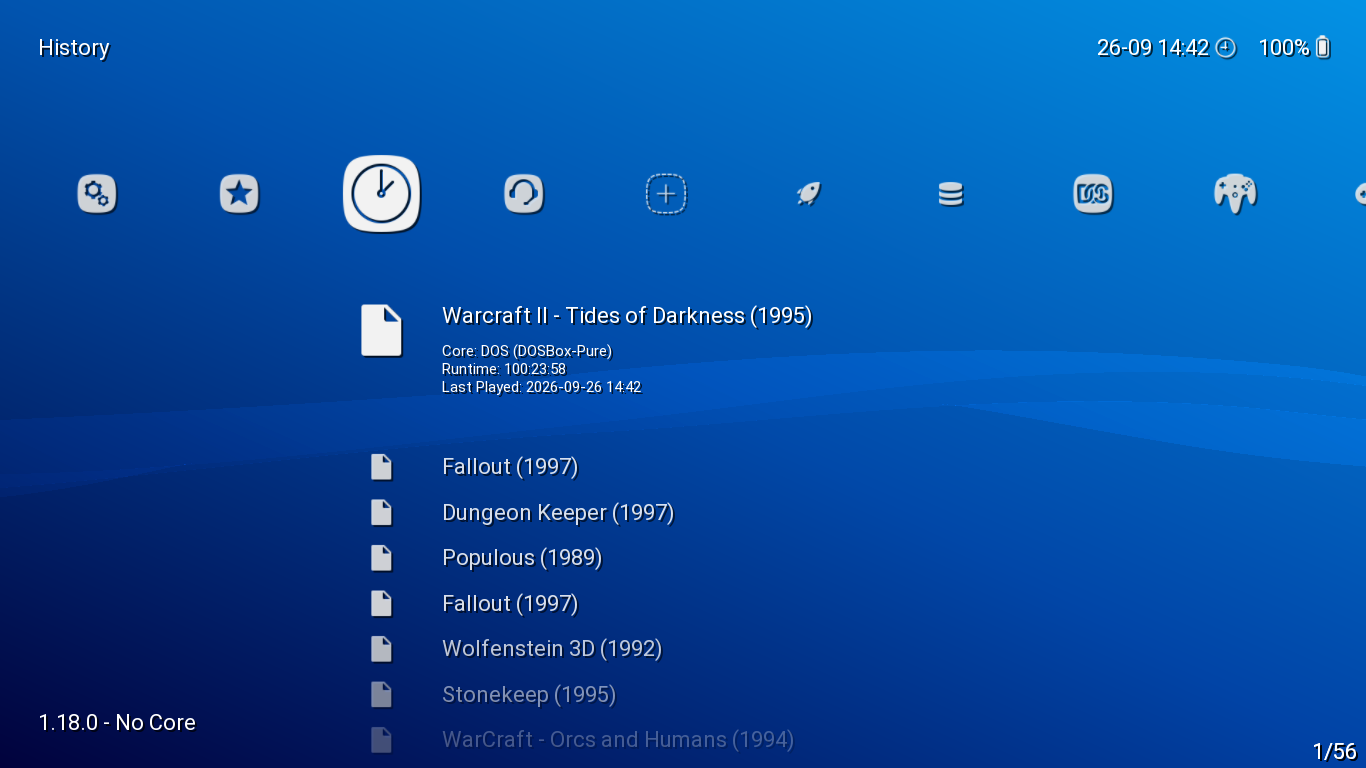The width and height of the screenshot is (1366, 768).
Task: Open the Nintendo 64 controller playlist
Action: tap(1235, 193)
